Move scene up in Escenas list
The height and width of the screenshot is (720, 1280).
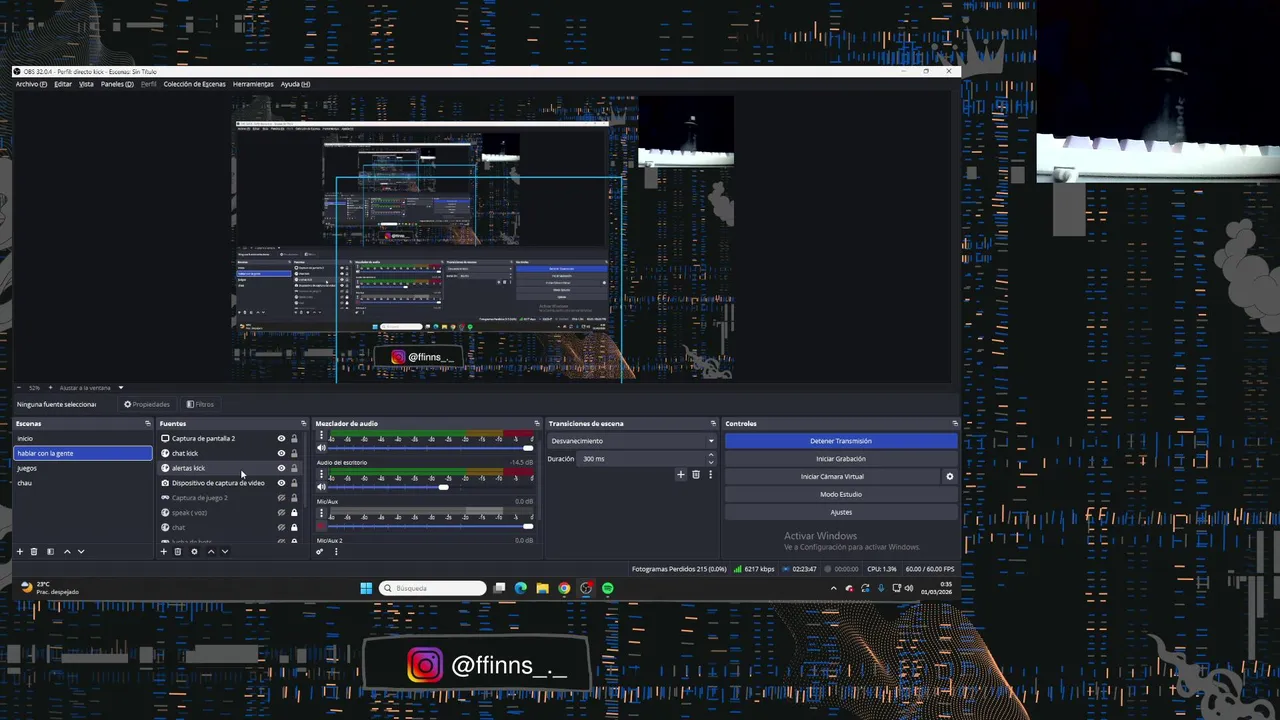tap(67, 551)
